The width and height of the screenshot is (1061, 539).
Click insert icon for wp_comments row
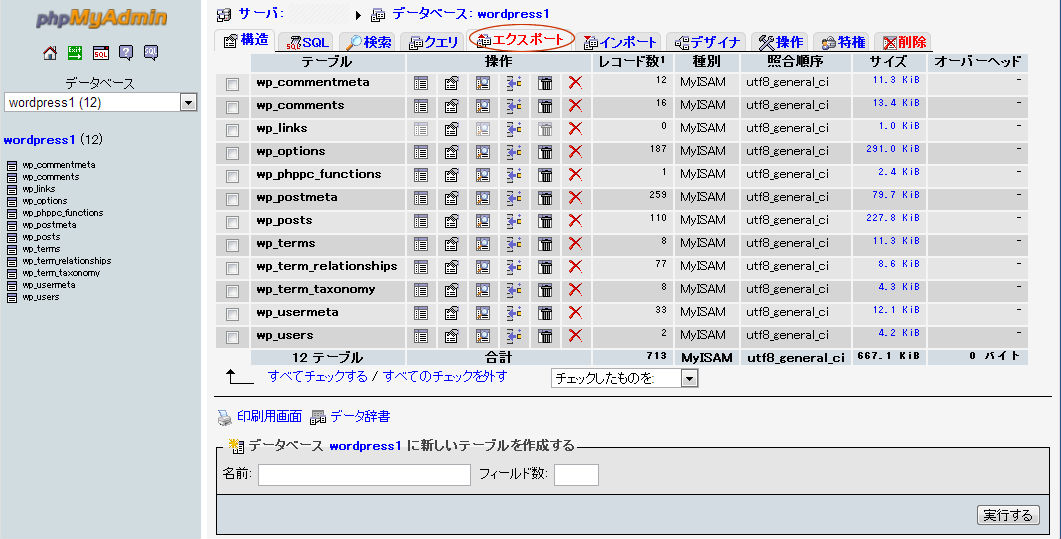coord(514,106)
